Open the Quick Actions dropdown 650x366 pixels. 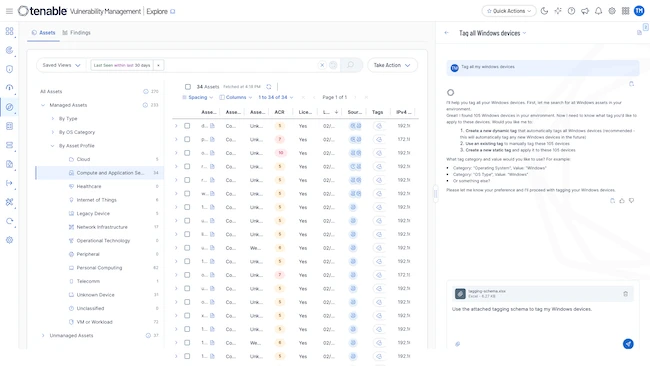click(509, 11)
